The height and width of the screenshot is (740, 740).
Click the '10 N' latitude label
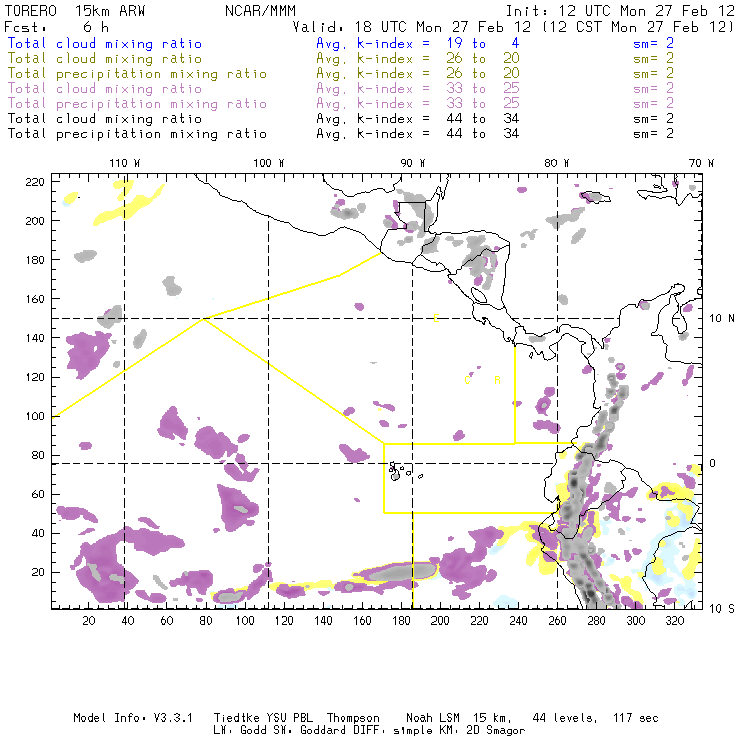[x=722, y=319]
